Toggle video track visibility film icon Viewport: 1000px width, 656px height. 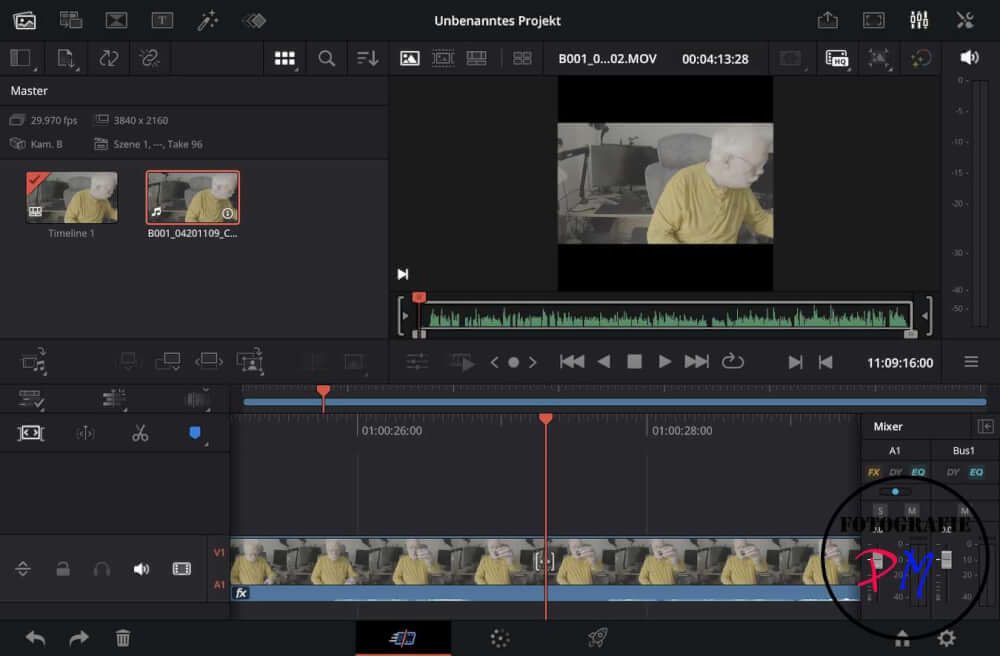point(182,569)
